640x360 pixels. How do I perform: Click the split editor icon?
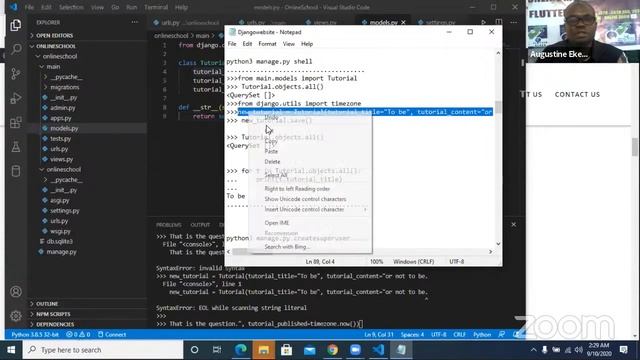(499, 22)
